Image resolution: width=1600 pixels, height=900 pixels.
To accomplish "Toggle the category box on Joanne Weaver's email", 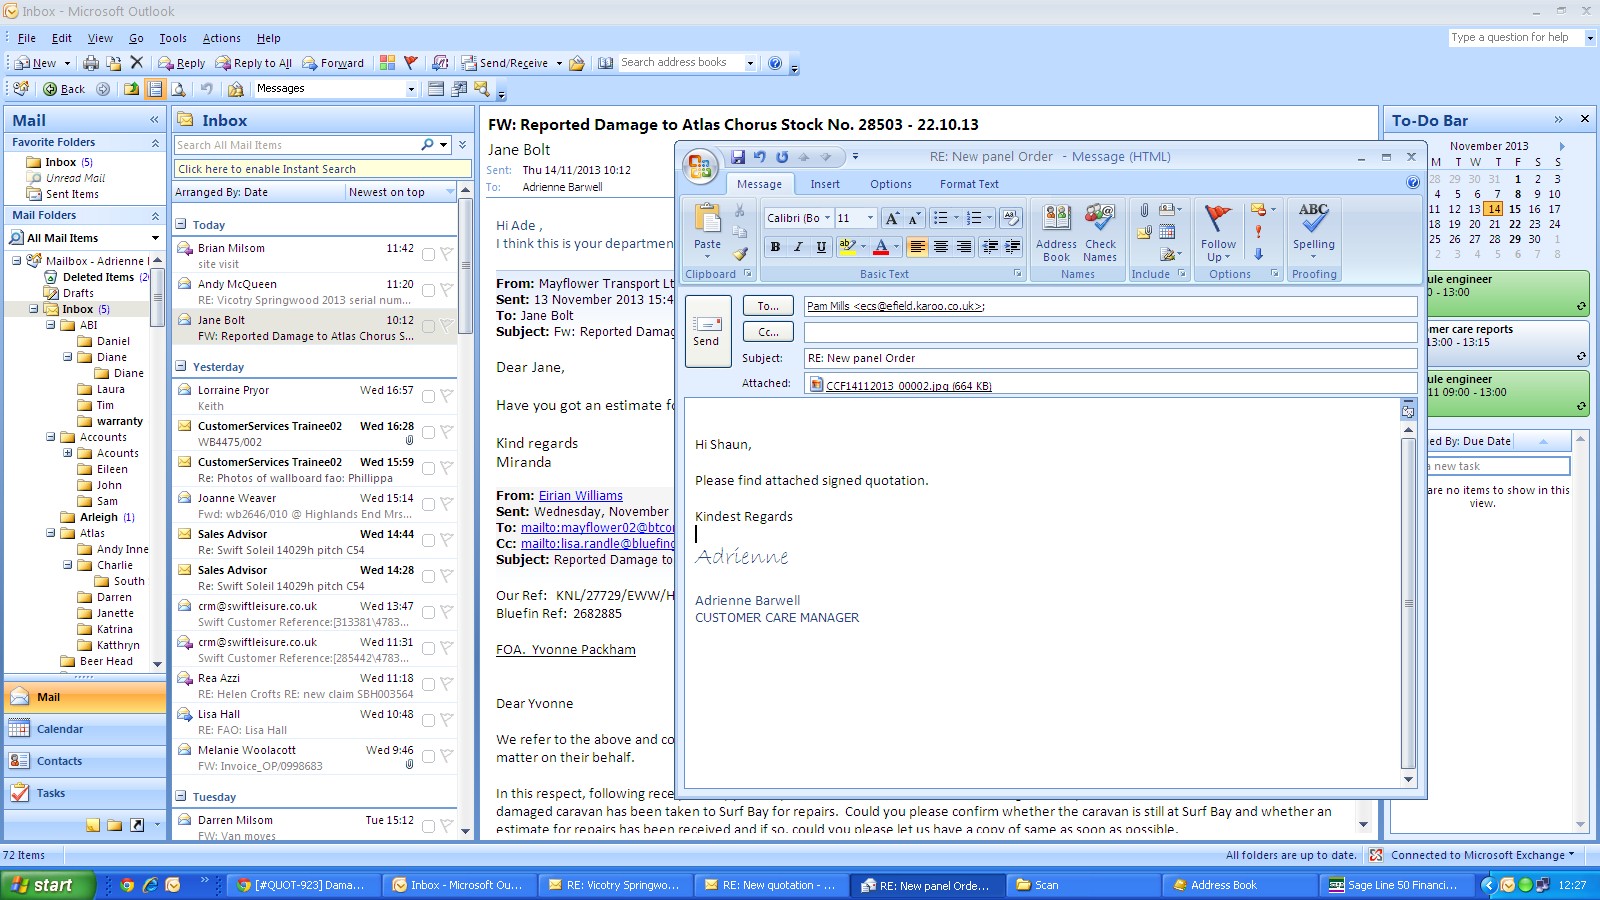I will click(428, 504).
